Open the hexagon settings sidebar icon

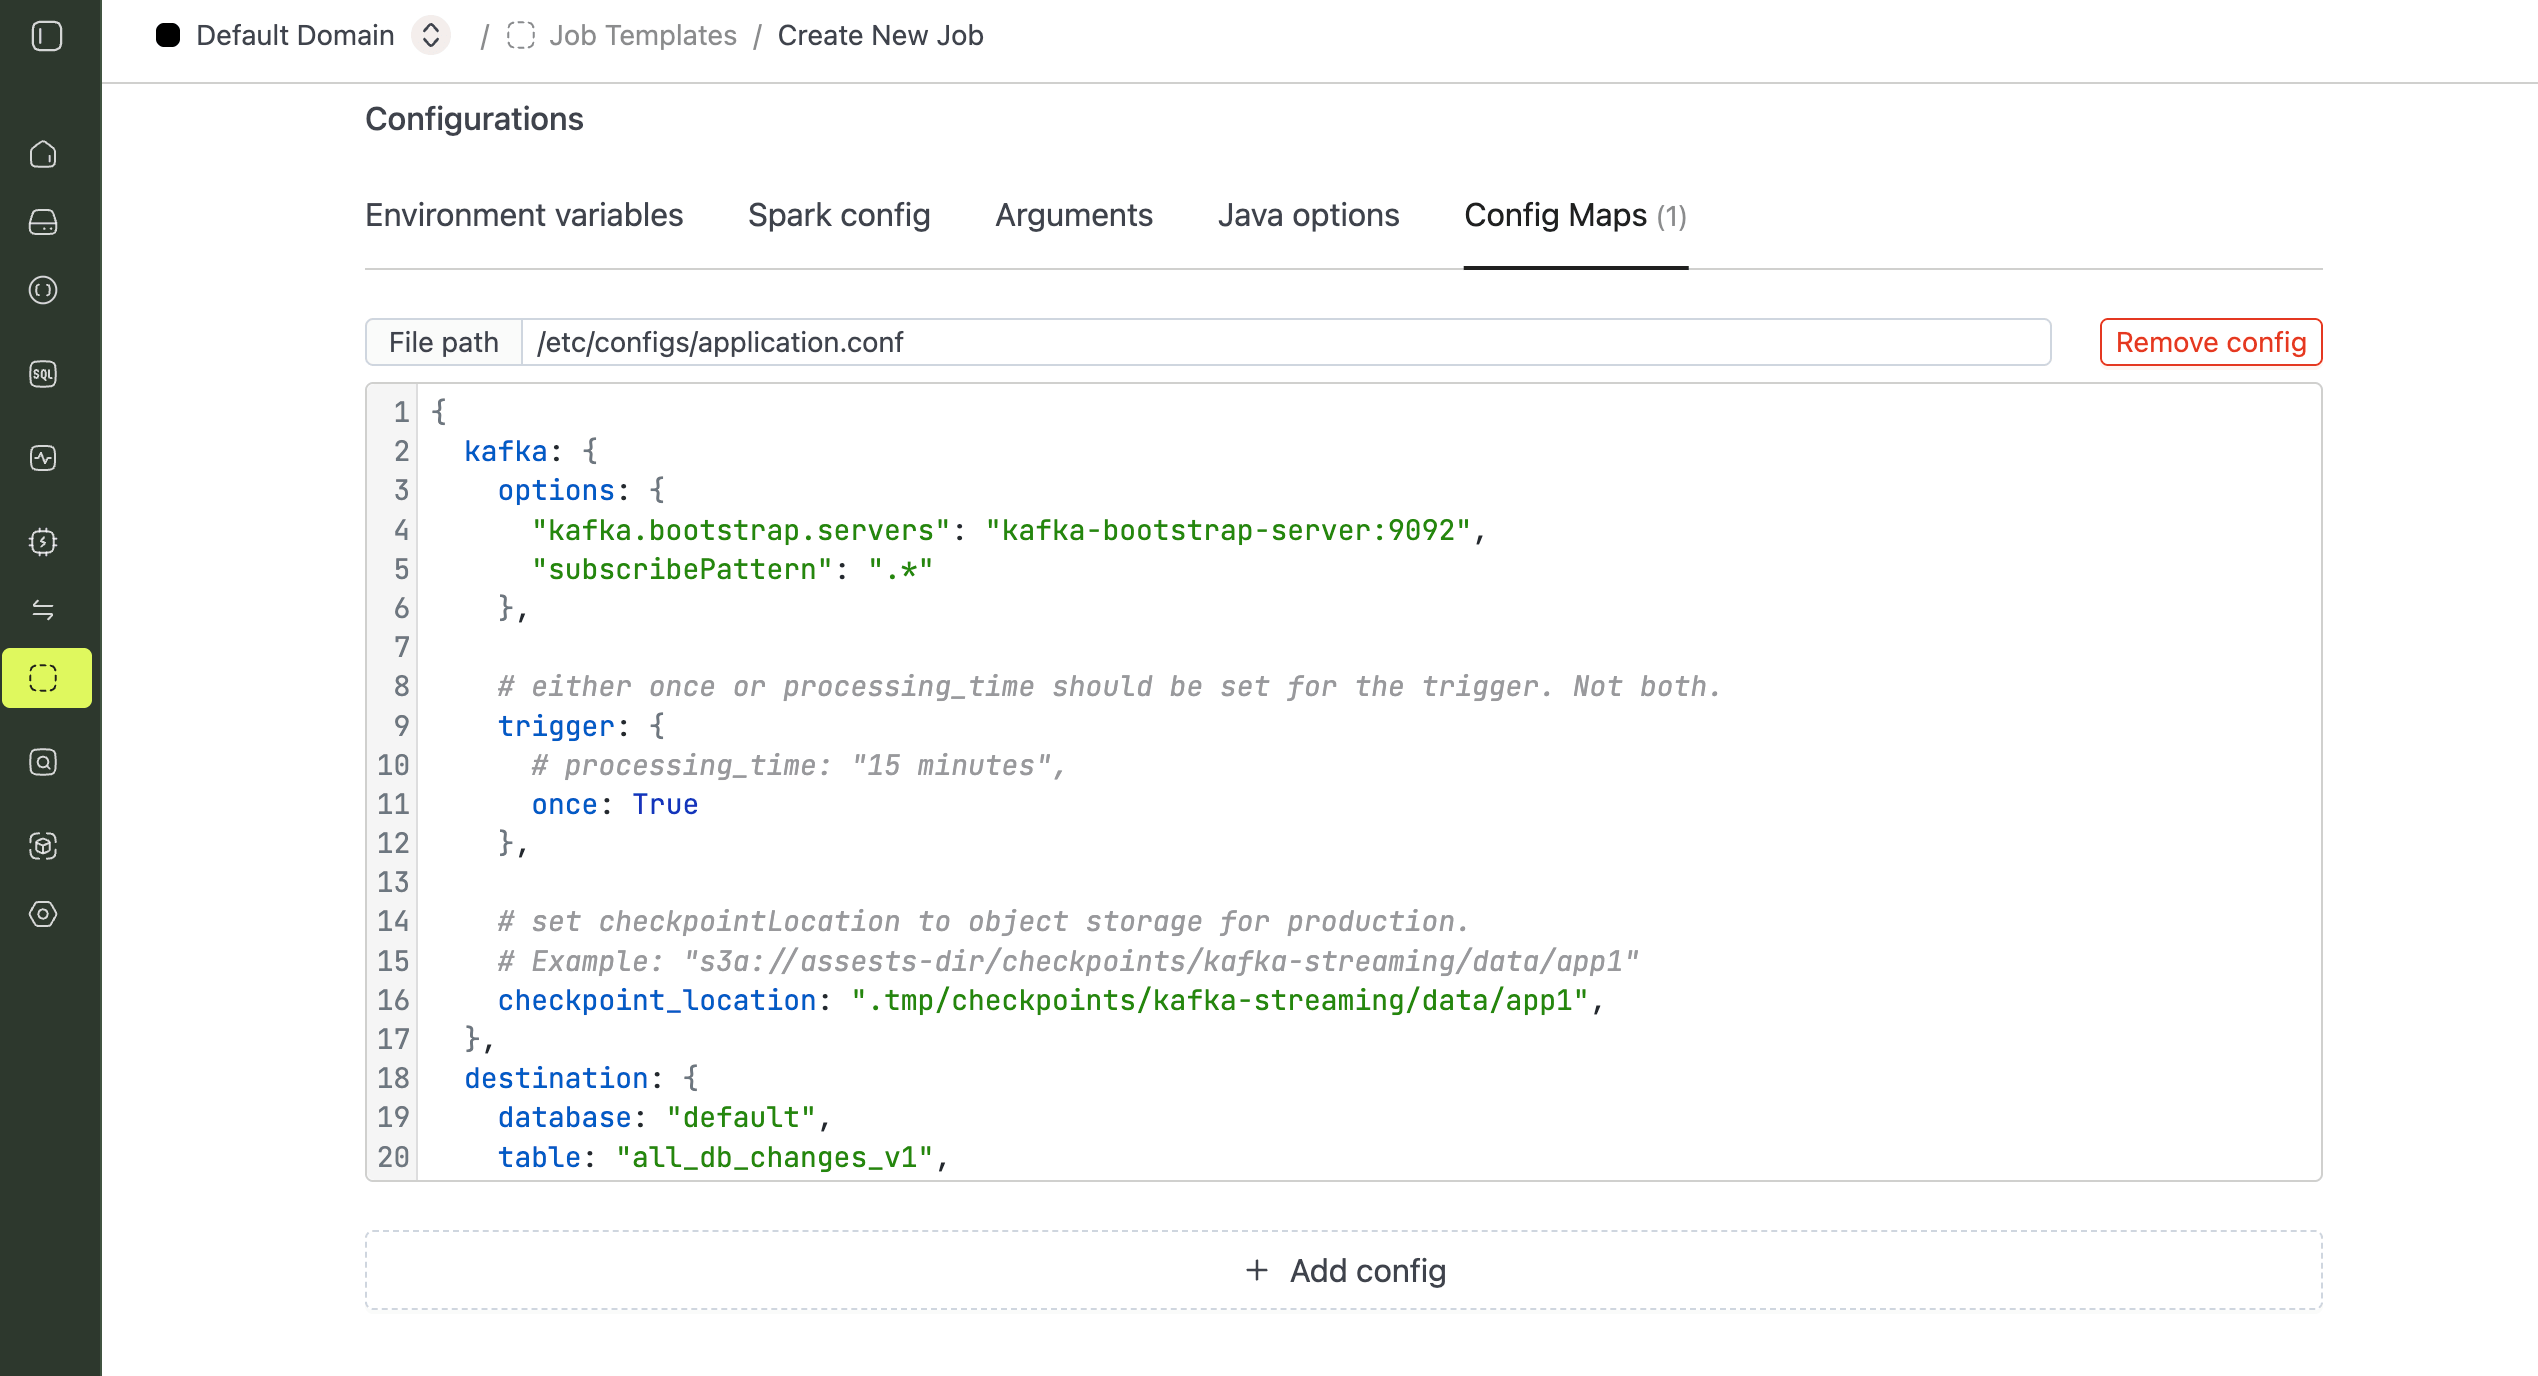tap(43, 914)
